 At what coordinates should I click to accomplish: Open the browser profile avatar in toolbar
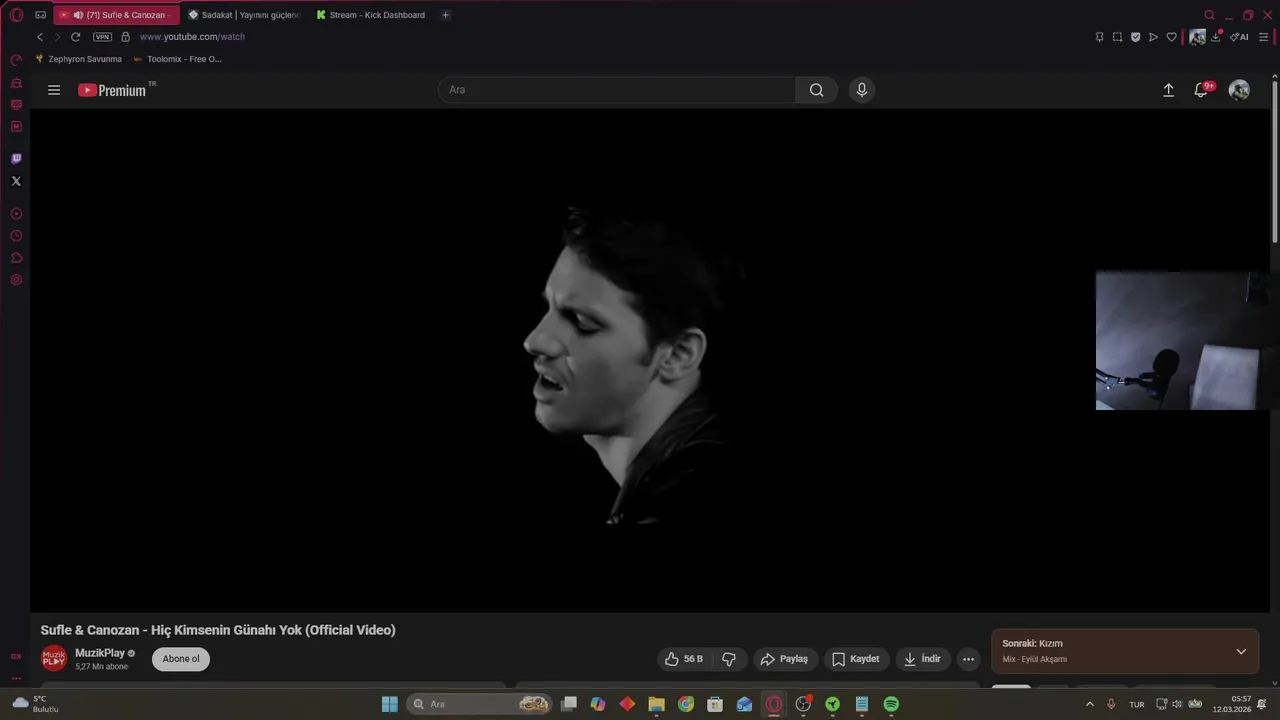(1197, 37)
